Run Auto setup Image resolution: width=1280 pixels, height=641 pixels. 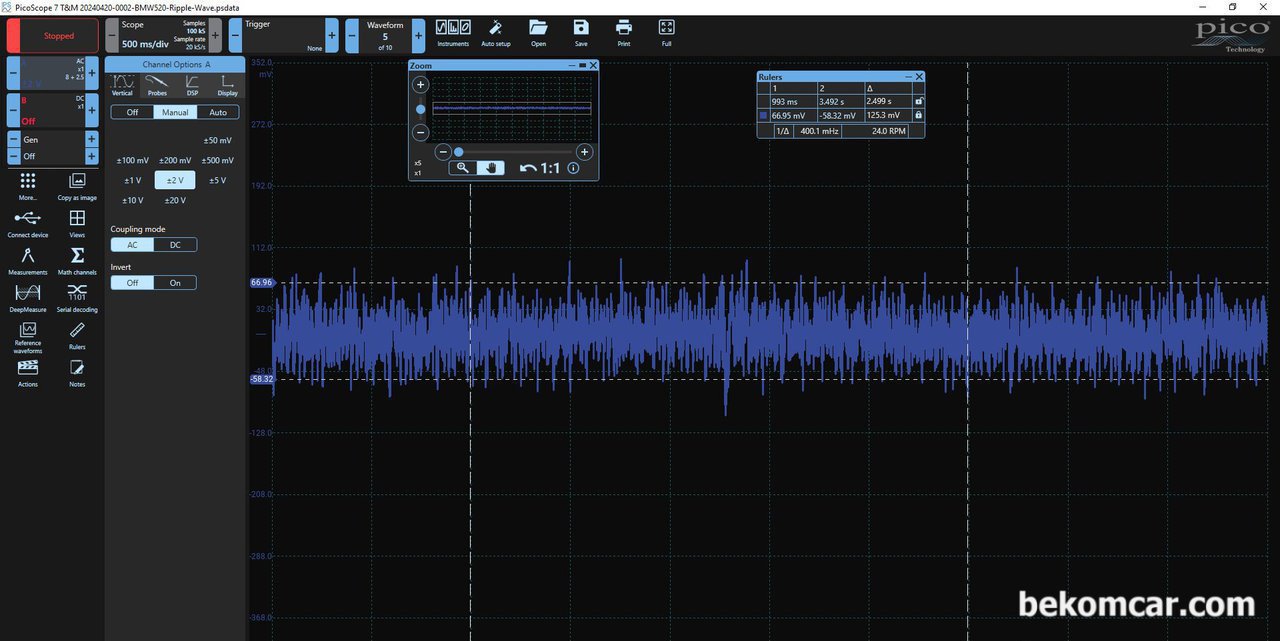pyautogui.click(x=495, y=33)
